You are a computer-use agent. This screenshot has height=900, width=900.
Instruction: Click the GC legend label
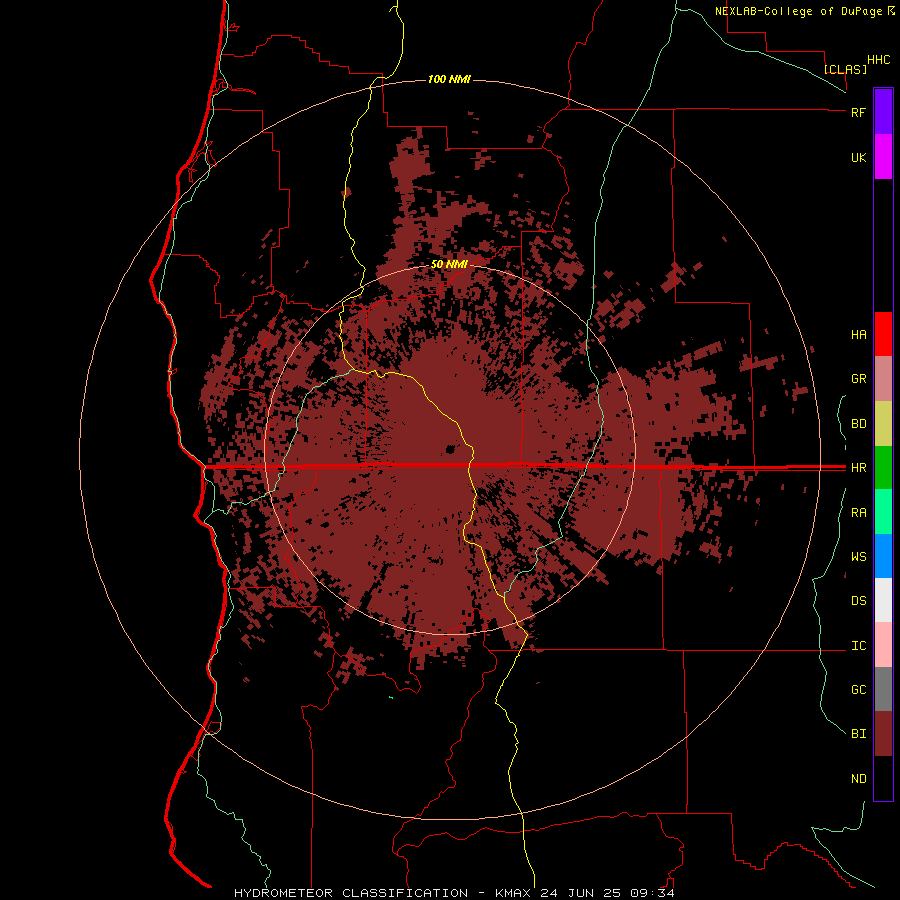[858, 690]
